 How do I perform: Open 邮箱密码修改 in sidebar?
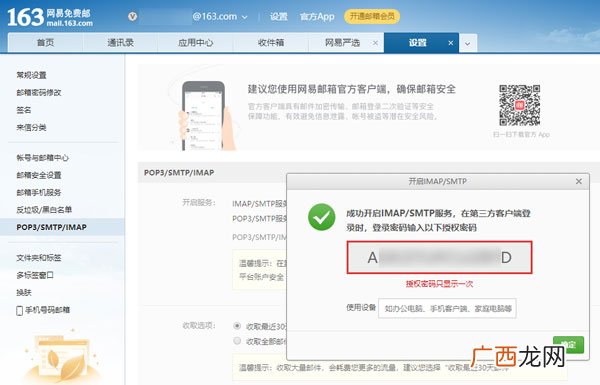pos(39,93)
